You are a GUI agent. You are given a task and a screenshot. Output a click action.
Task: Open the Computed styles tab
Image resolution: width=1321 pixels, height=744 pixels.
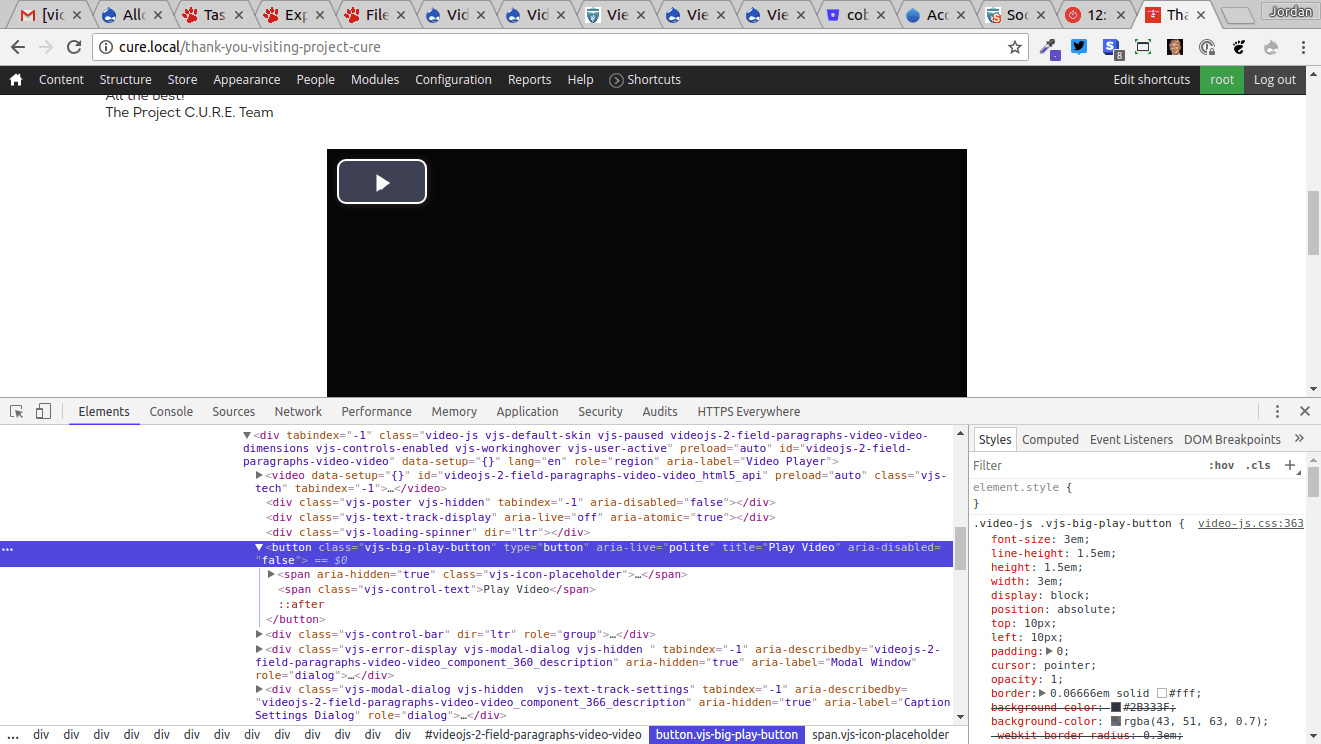click(x=1050, y=438)
